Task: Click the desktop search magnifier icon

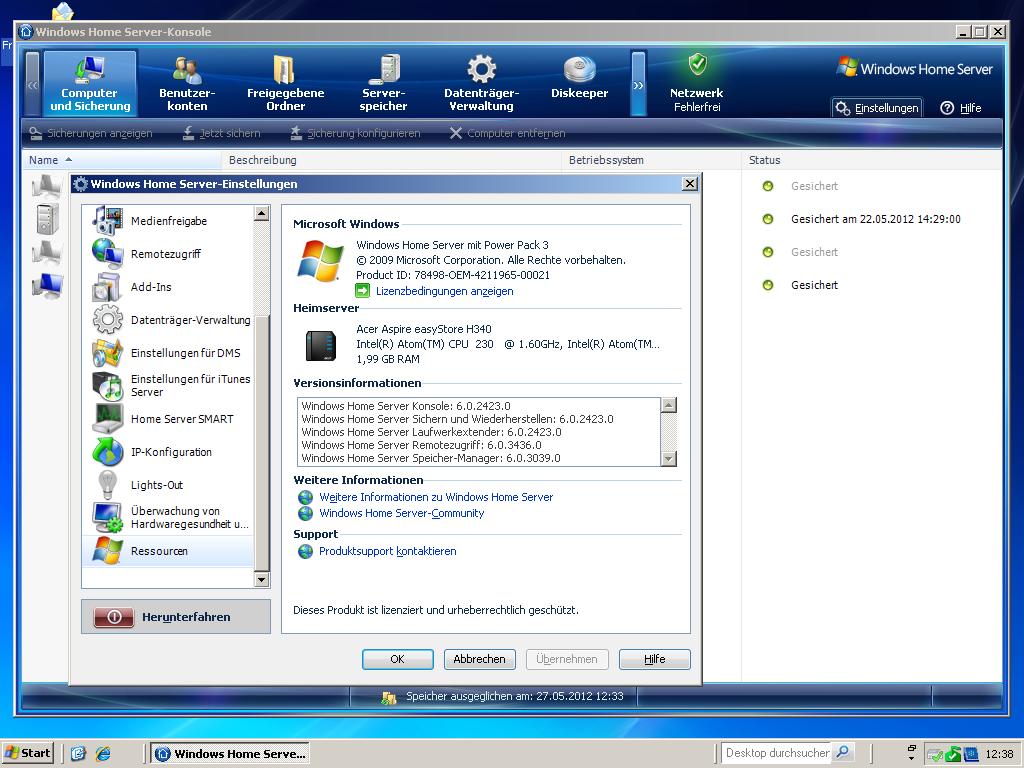Action: (843, 753)
